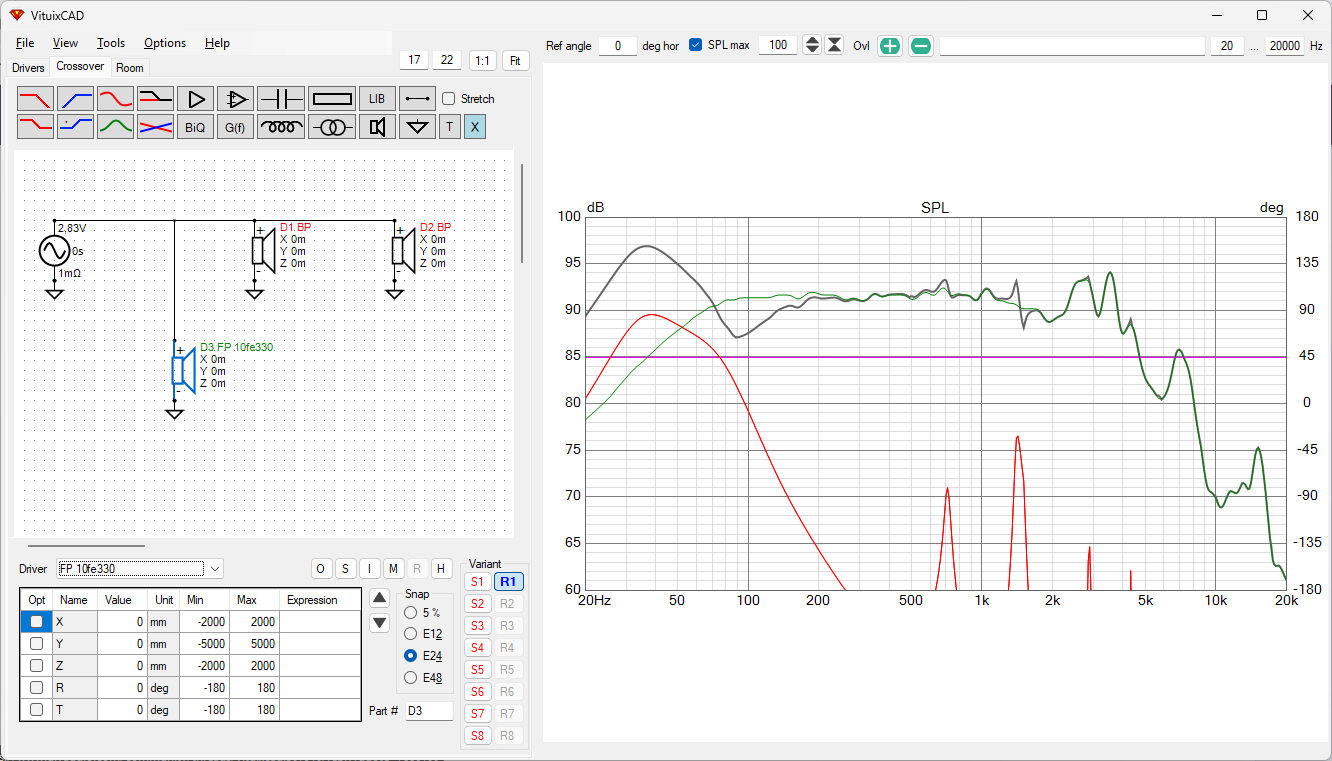
Task: Add a loudspeaker driver component
Action: (377, 127)
